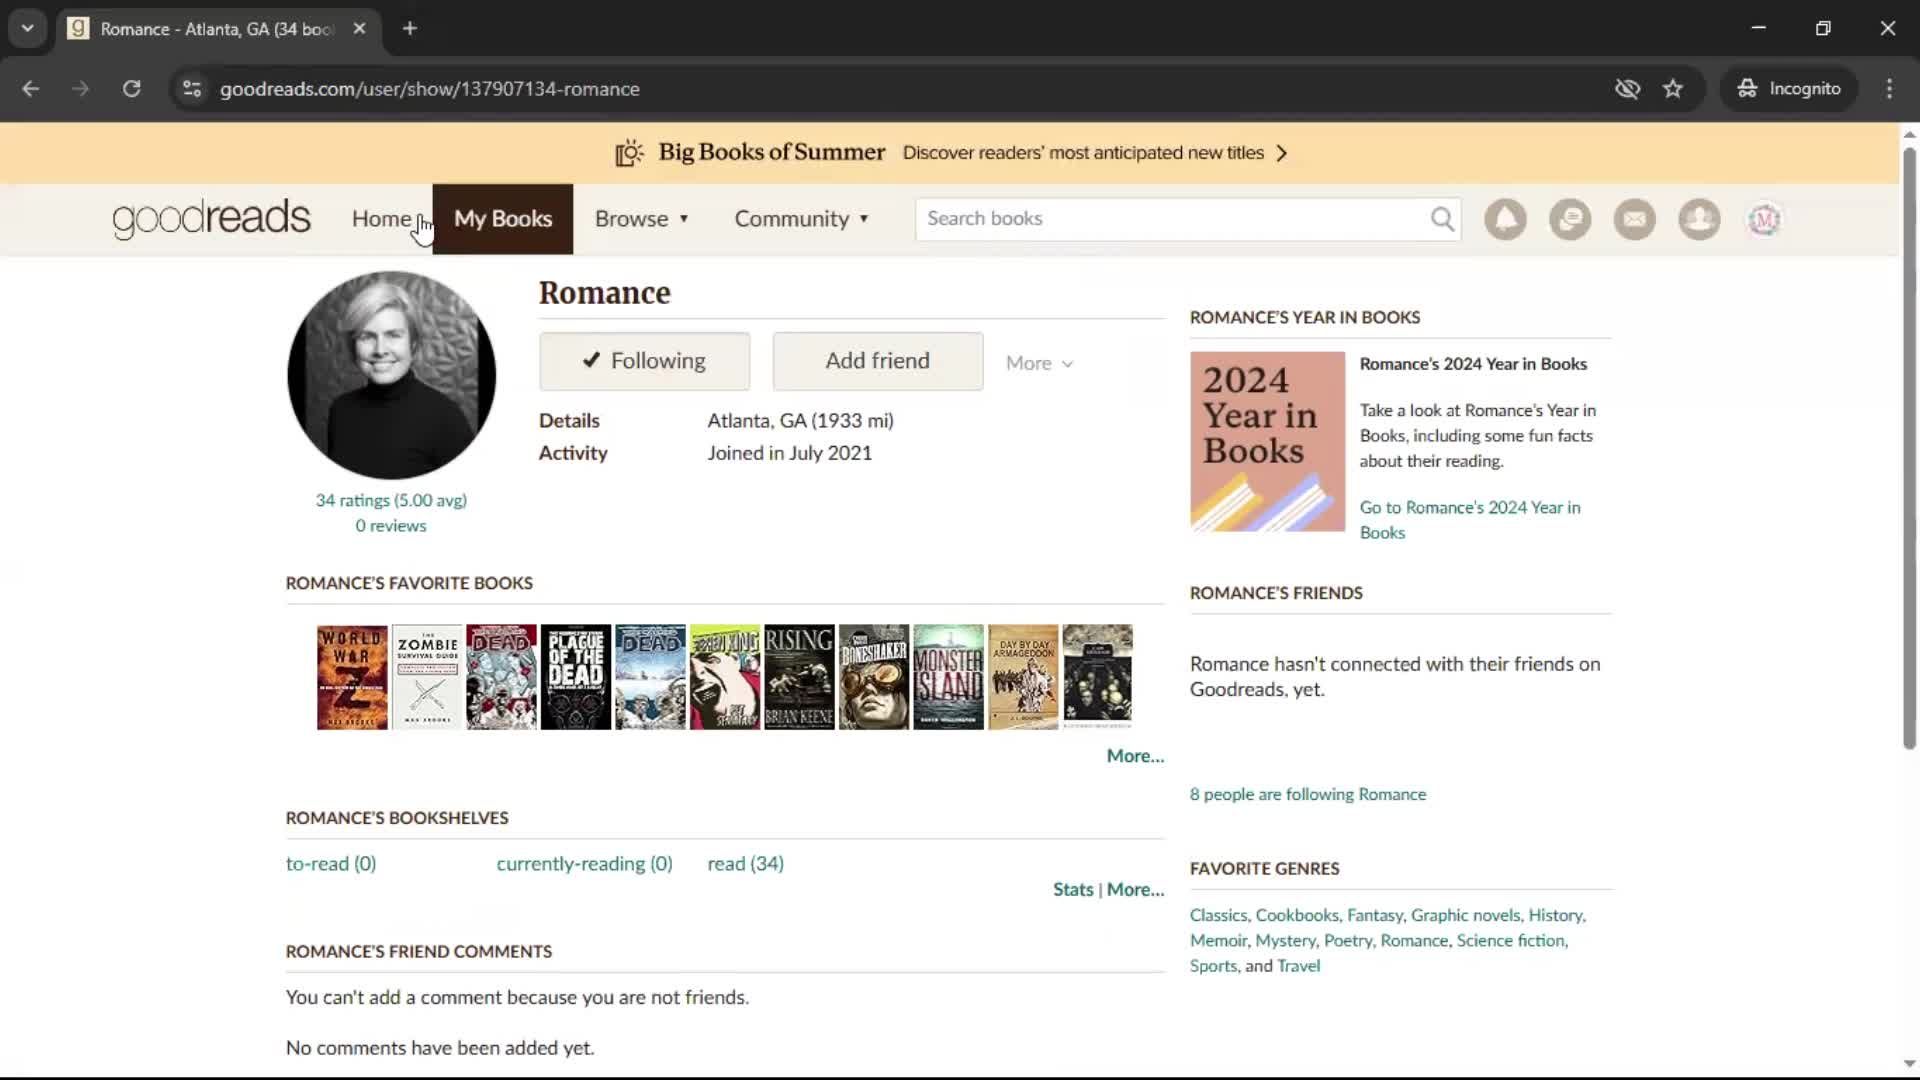Open the My Books menu item
The image size is (1920, 1080).
coord(503,219)
